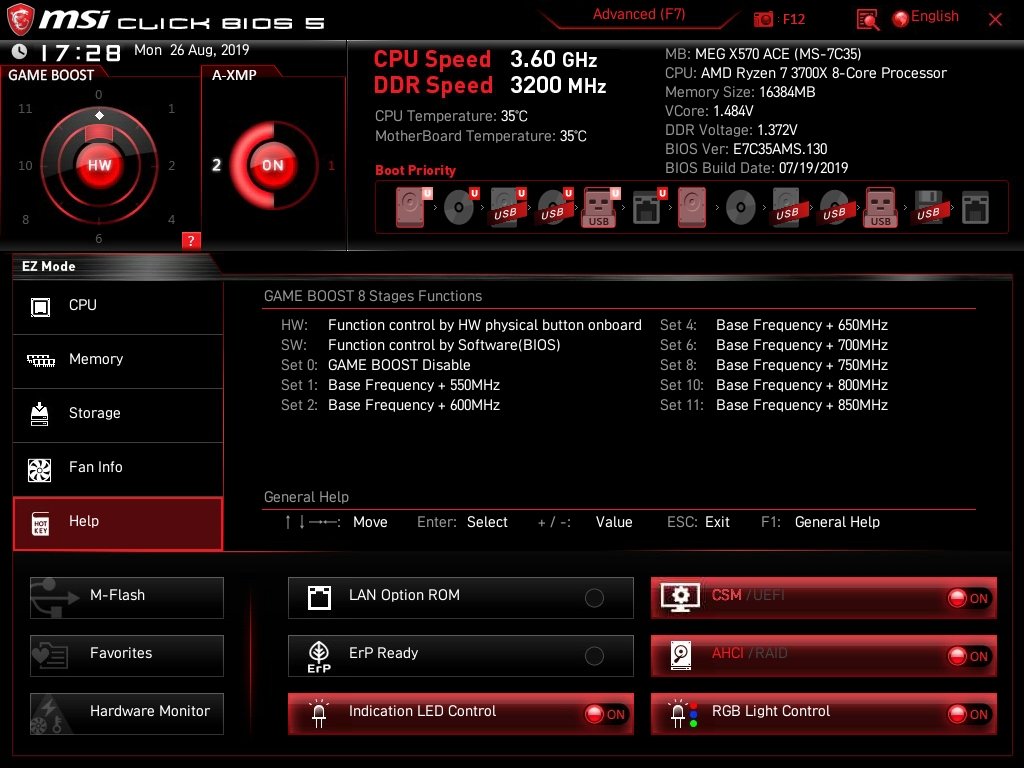1024x768 pixels.
Task: Select the optical disc boot device marked U
Action: point(460,208)
